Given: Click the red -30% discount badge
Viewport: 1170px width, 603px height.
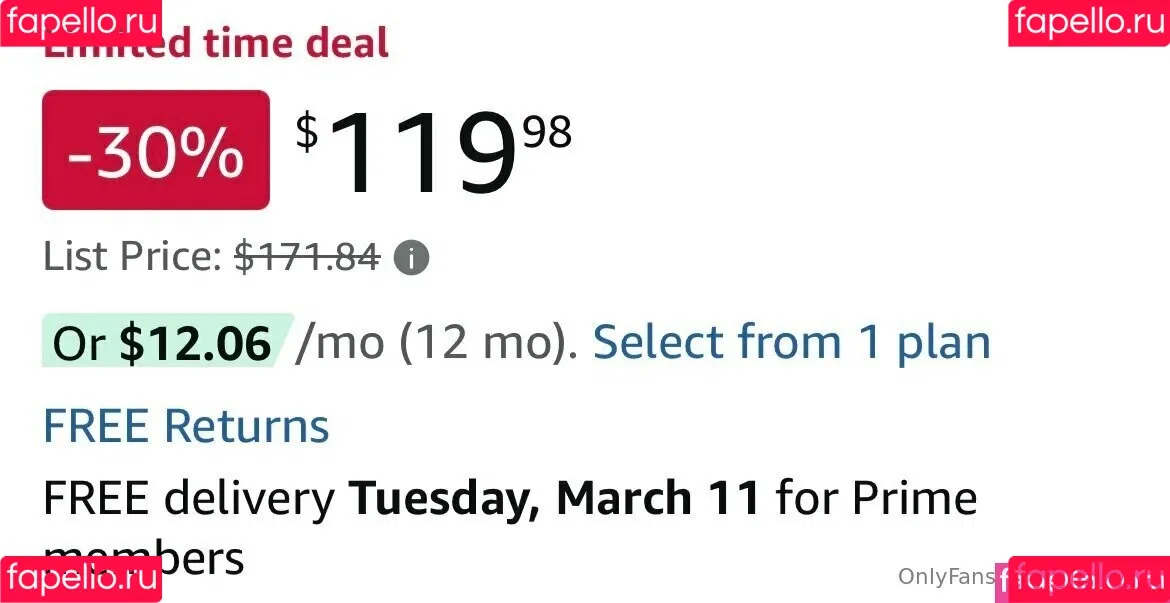Looking at the screenshot, I should tap(155, 150).
